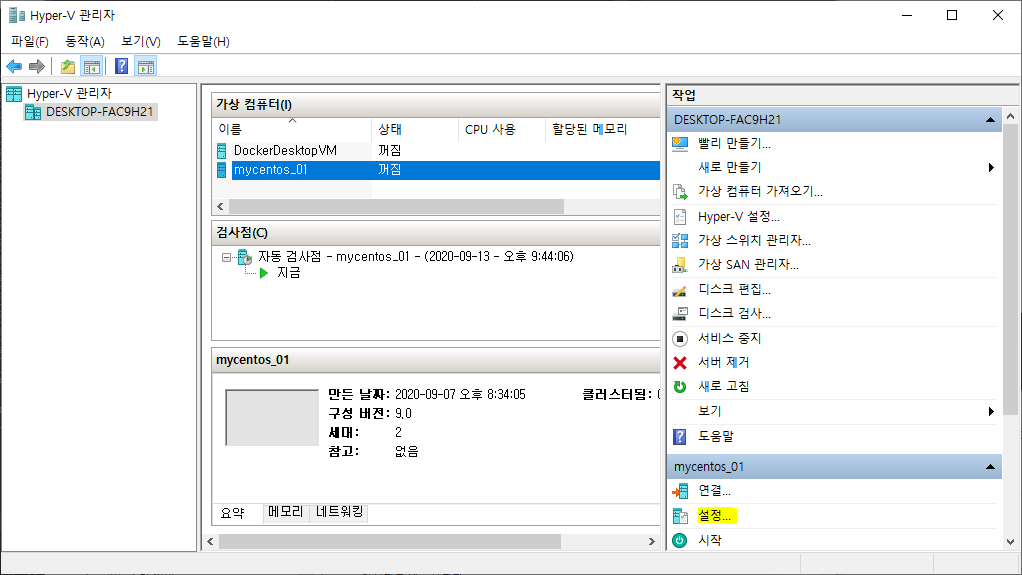Screen dimensions: 1022x575
Task: Select the 지금 checkpoint item
Action: 289,273
